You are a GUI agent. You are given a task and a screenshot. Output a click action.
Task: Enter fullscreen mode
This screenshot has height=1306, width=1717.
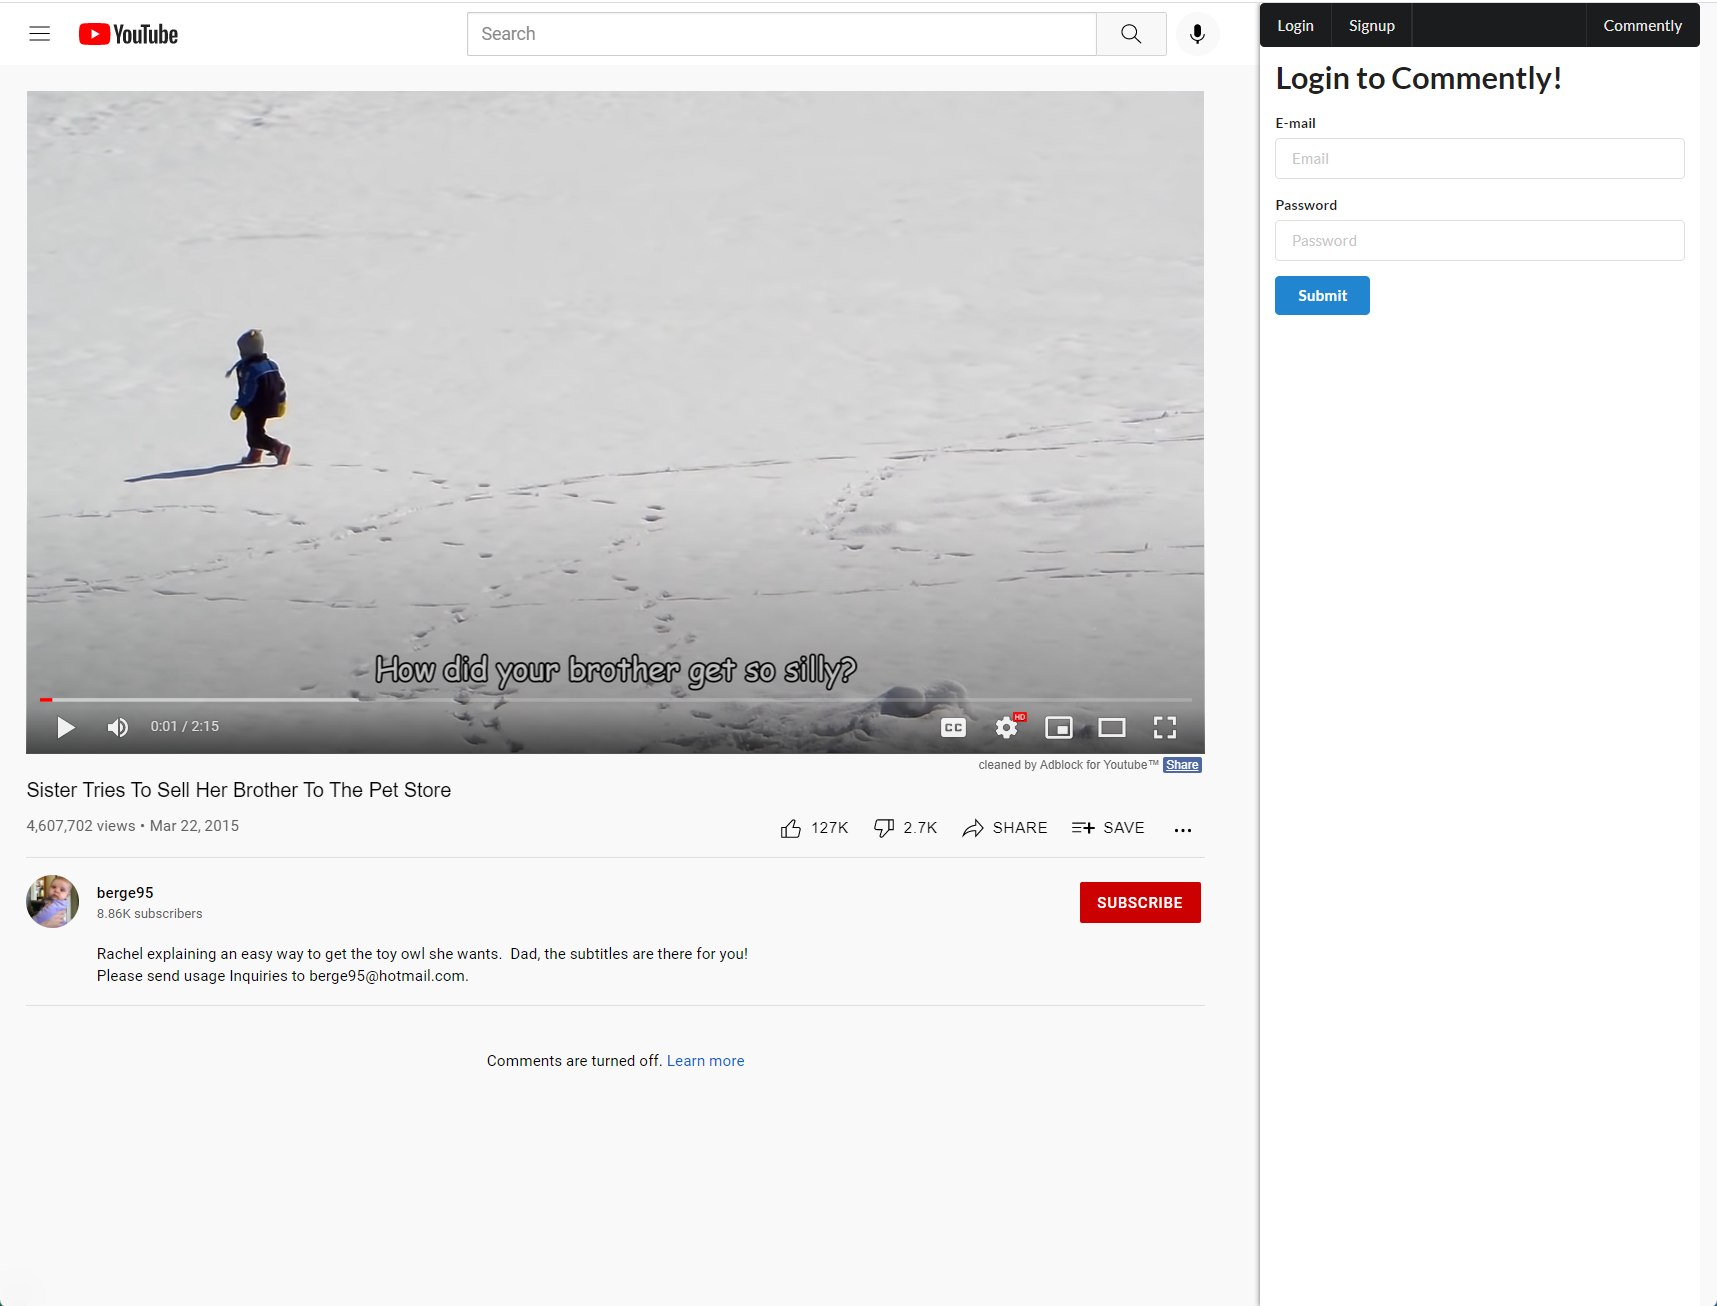pyautogui.click(x=1165, y=728)
